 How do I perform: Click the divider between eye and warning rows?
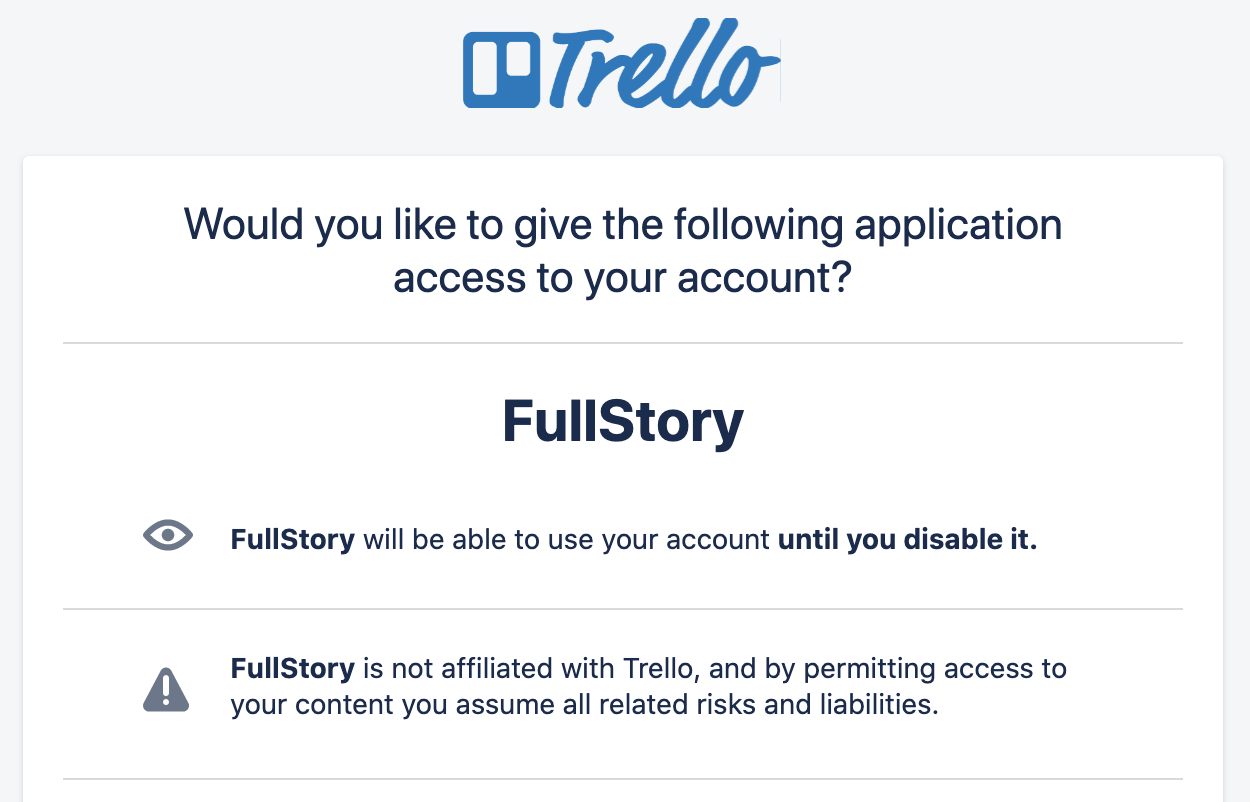(622, 608)
